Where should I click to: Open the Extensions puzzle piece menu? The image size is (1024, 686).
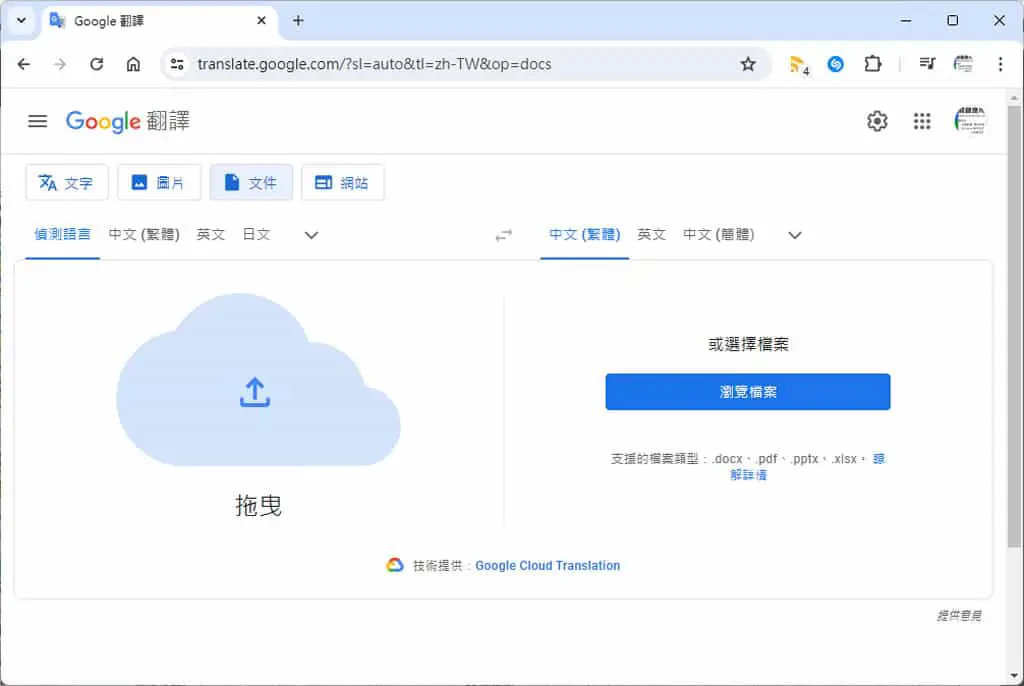click(x=872, y=64)
